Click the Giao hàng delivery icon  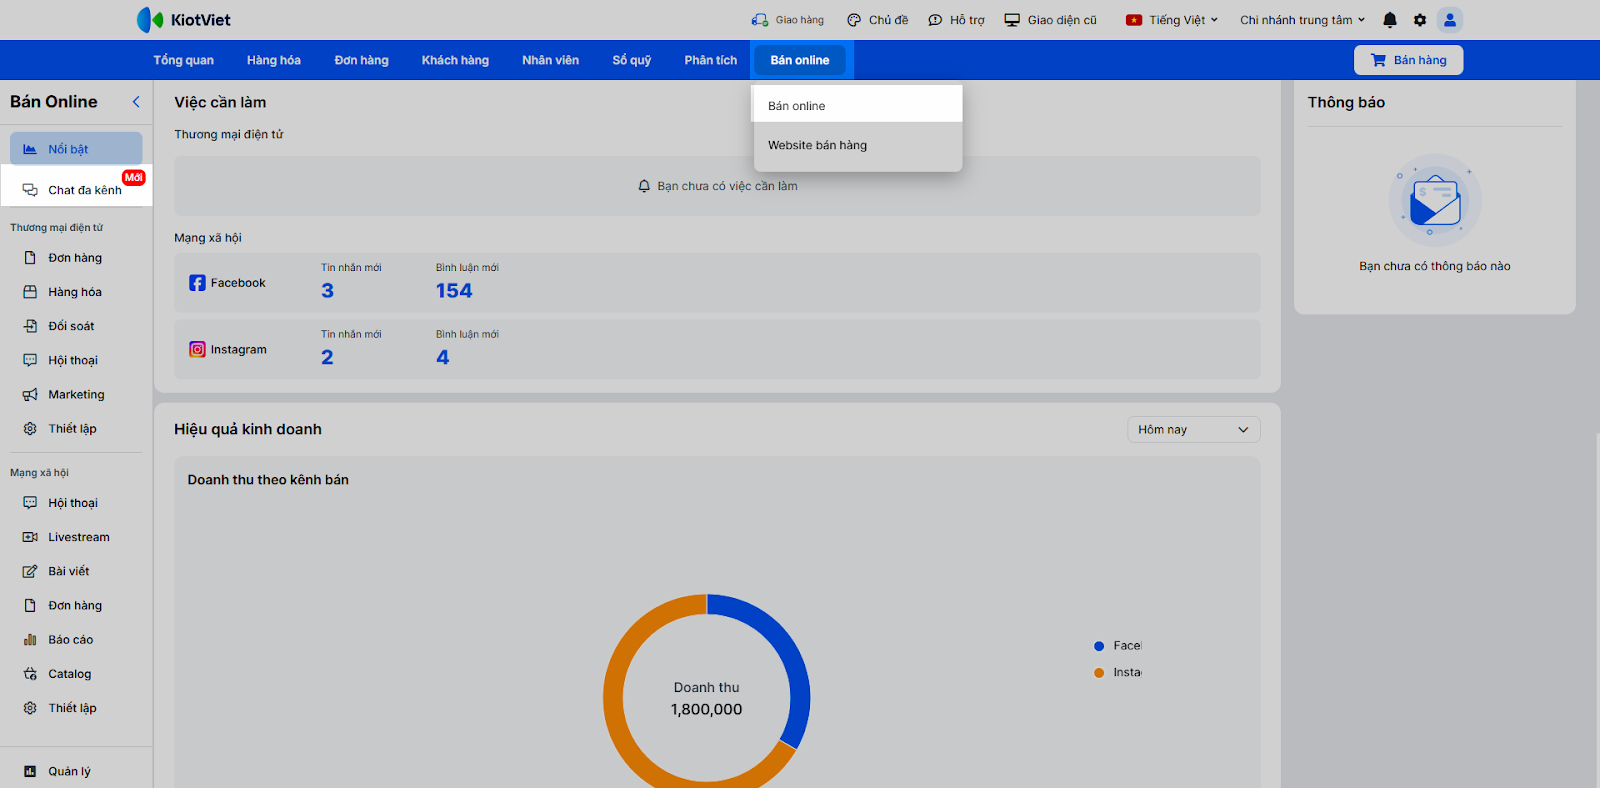760,20
